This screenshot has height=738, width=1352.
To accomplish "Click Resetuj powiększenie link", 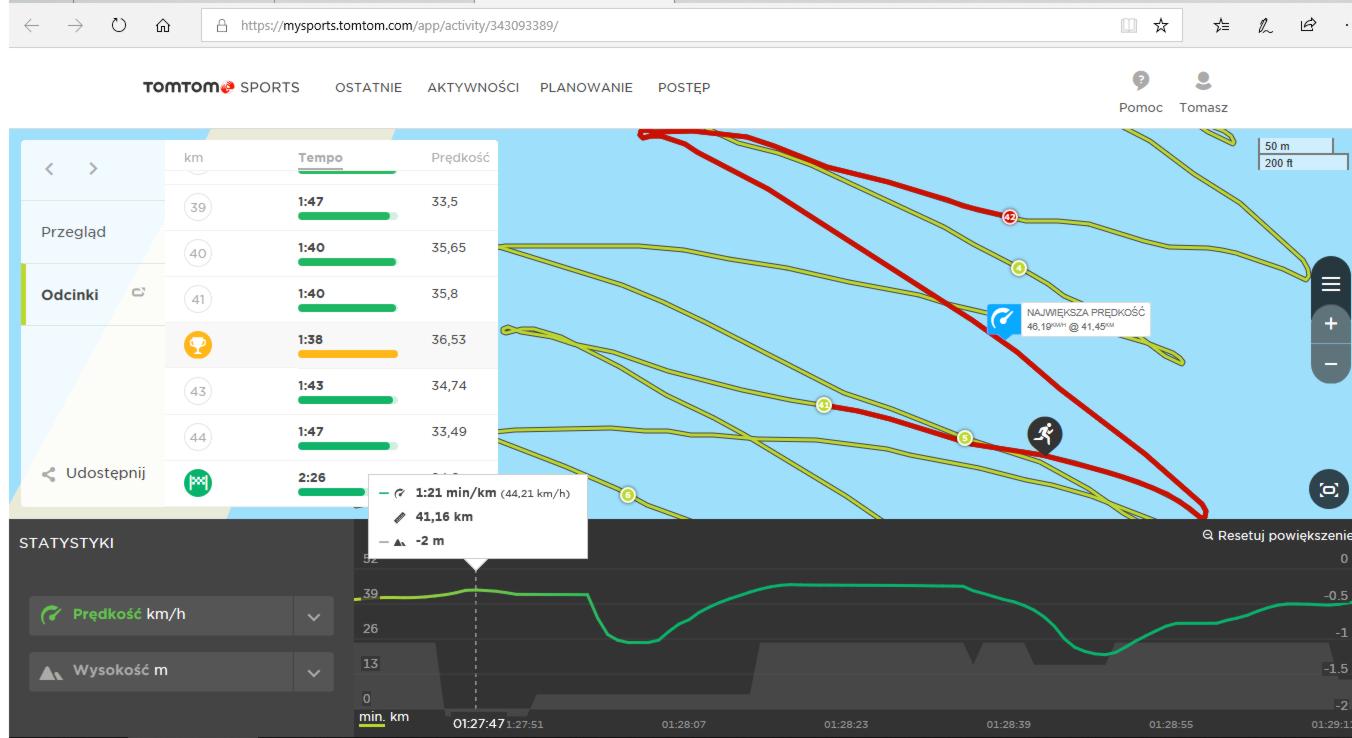I will tap(1277, 536).
